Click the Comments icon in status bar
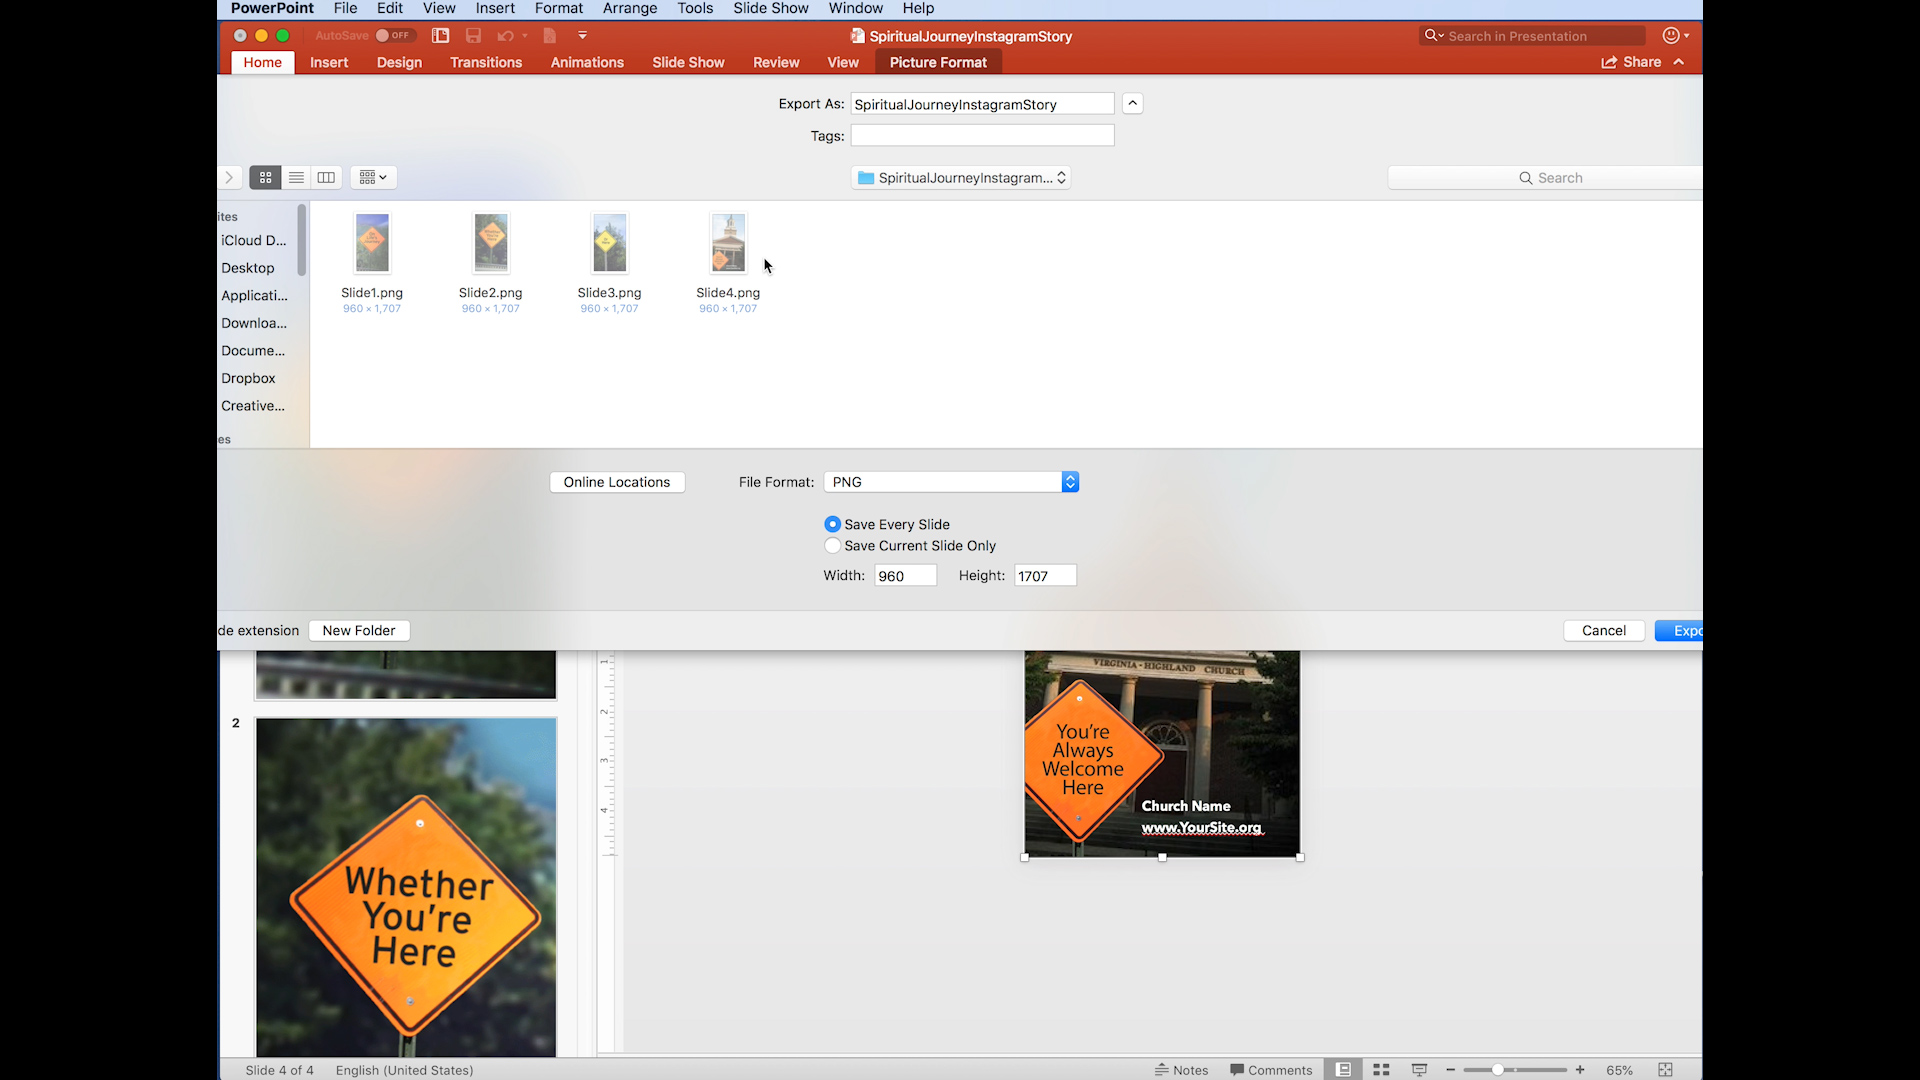Viewport: 1920px width, 1080px height. click(x=1271, y=1070)
